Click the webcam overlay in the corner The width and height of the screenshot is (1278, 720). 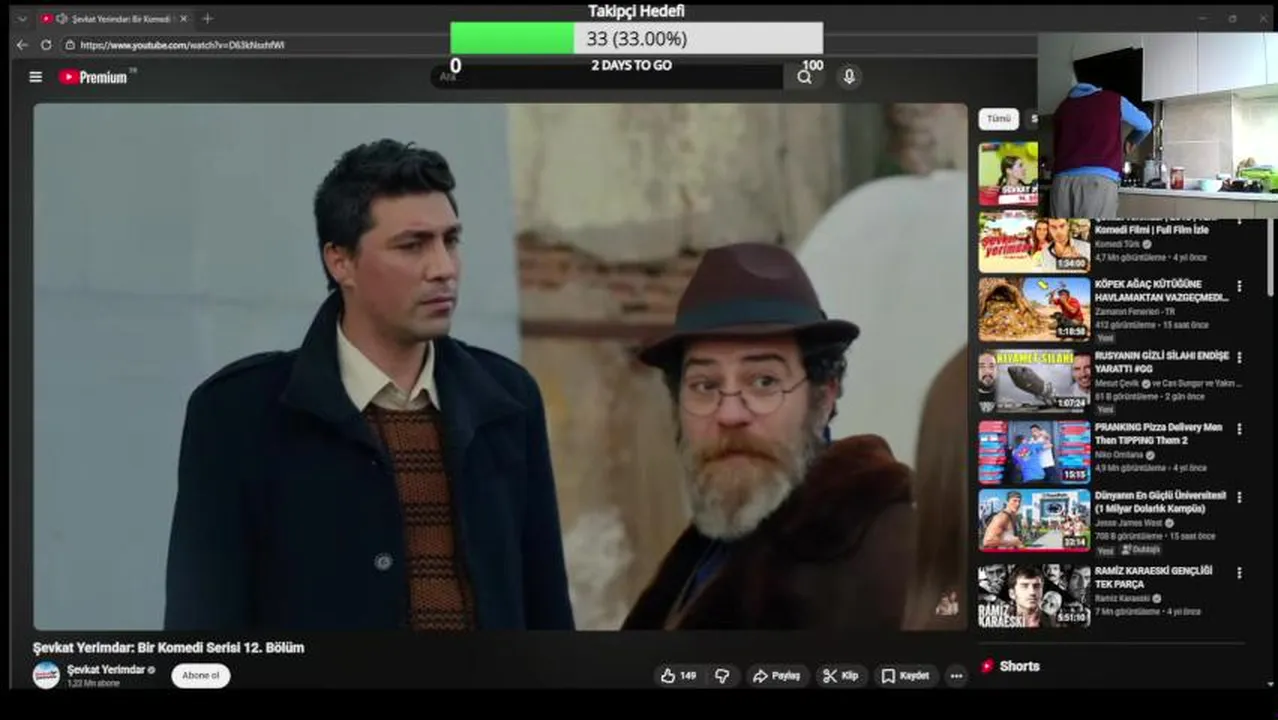(x=1157, y=126)
